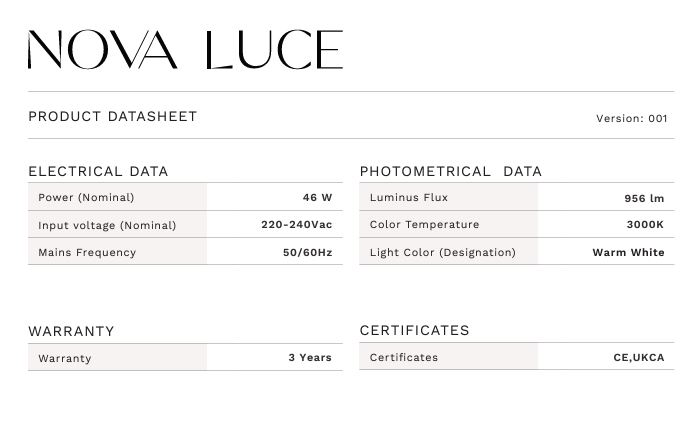698x439 pixels.
Task: Click the PHOTOMETRICAL DATA heading
Action: pos(450,171)
